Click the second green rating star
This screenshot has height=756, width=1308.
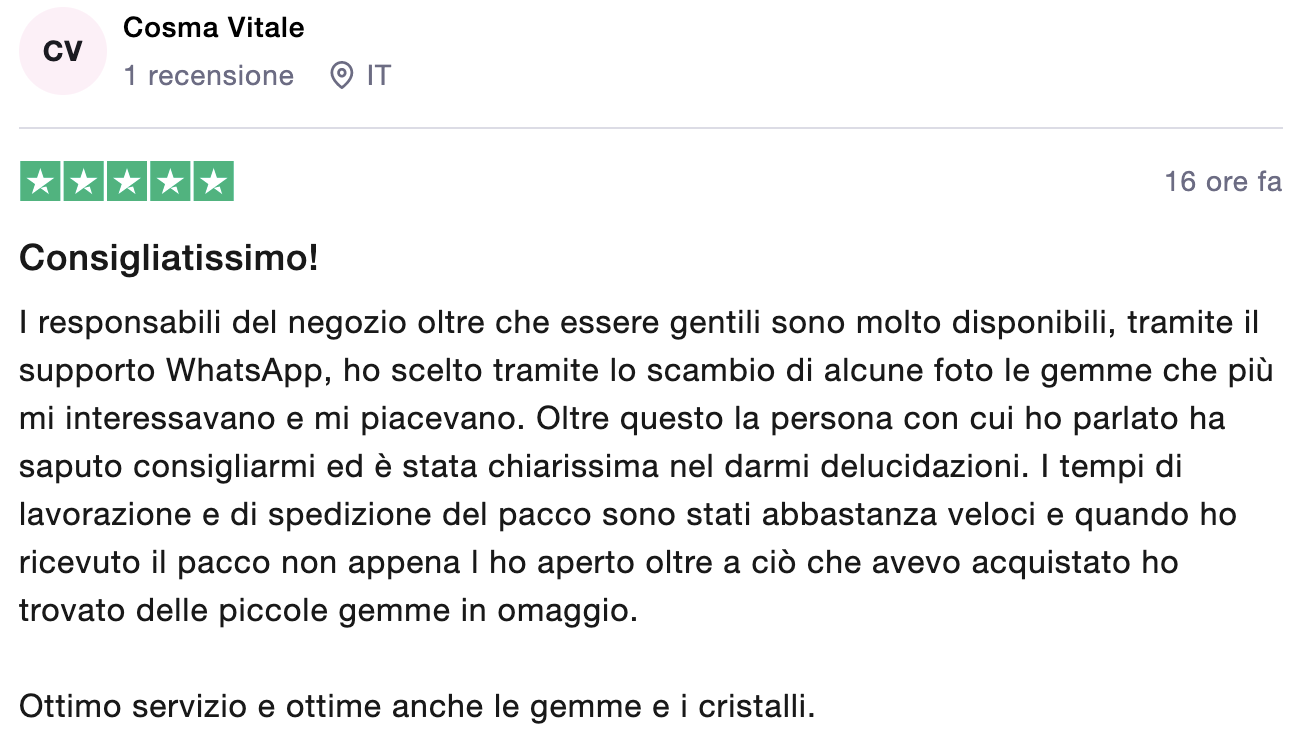coord(84,182)
